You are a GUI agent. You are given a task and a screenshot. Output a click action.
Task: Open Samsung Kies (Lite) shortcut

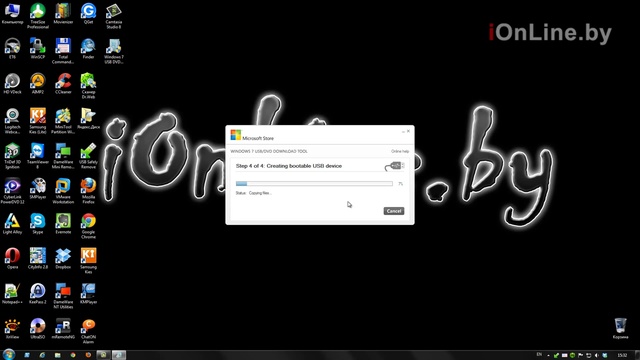click(x=38, y=121)
